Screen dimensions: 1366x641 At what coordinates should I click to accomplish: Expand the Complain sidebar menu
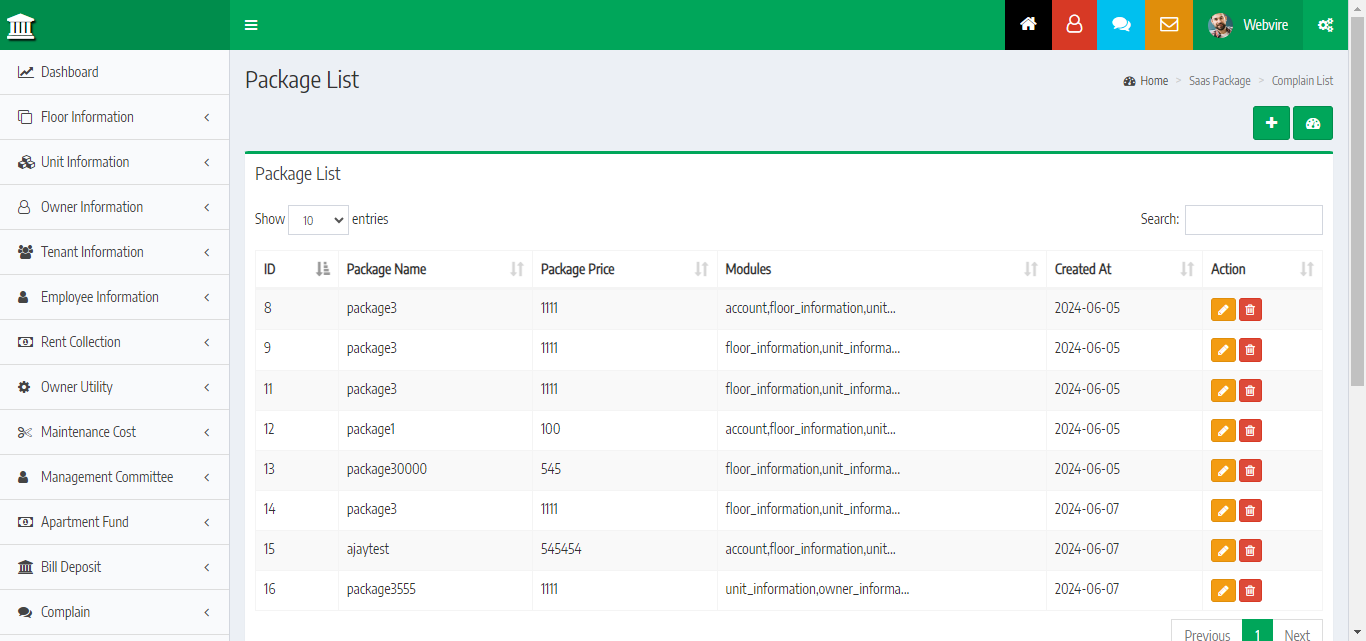point(115,612)
